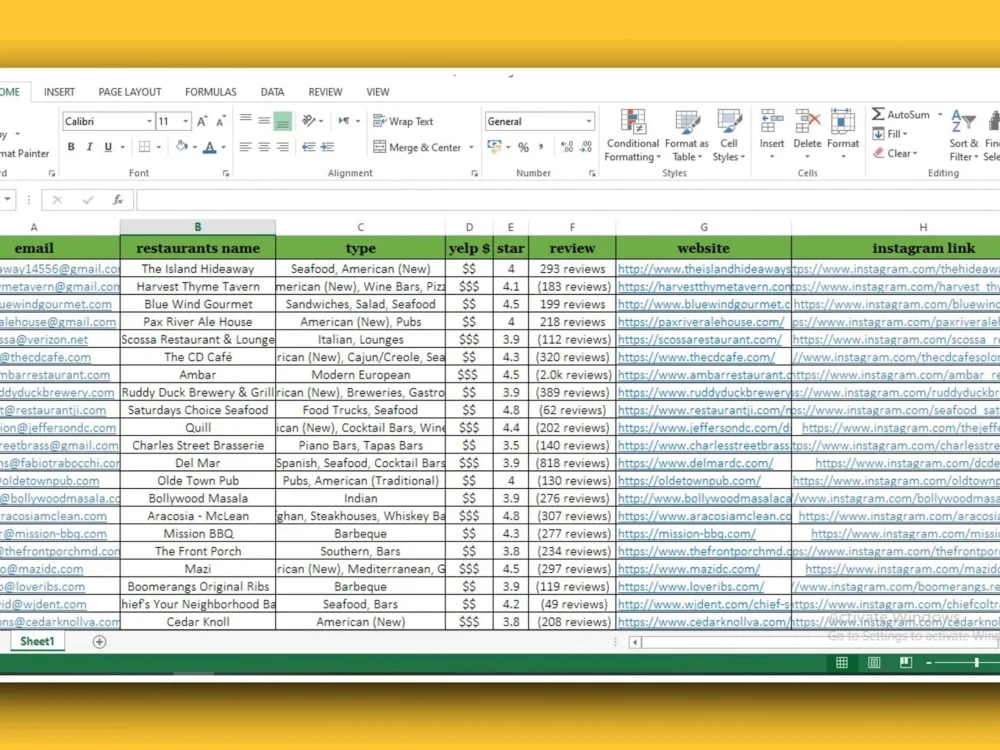Screen dimensions: 1000x750
Task: Open oldetownpub.com website link
Action: tap(689, 481)
